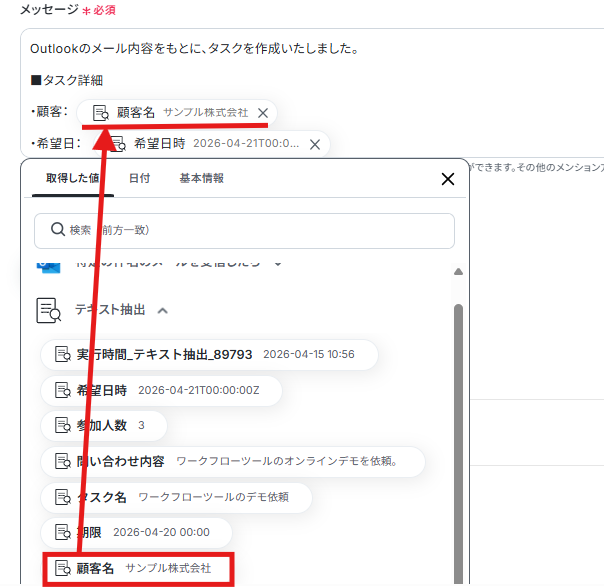The height and width of the screenshot is (588, 604).
Task: Select the 期限 2026-04-20 value
Action: coord(136,533)
